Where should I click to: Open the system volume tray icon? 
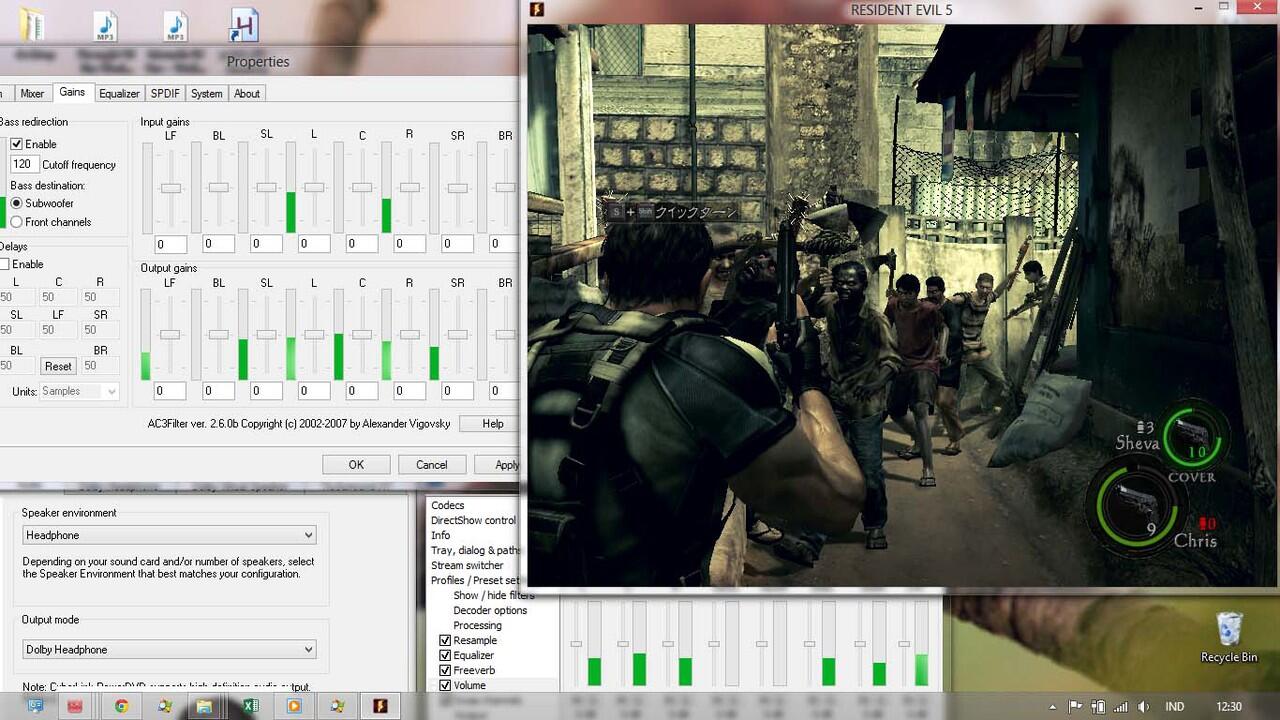point(1142,707)
